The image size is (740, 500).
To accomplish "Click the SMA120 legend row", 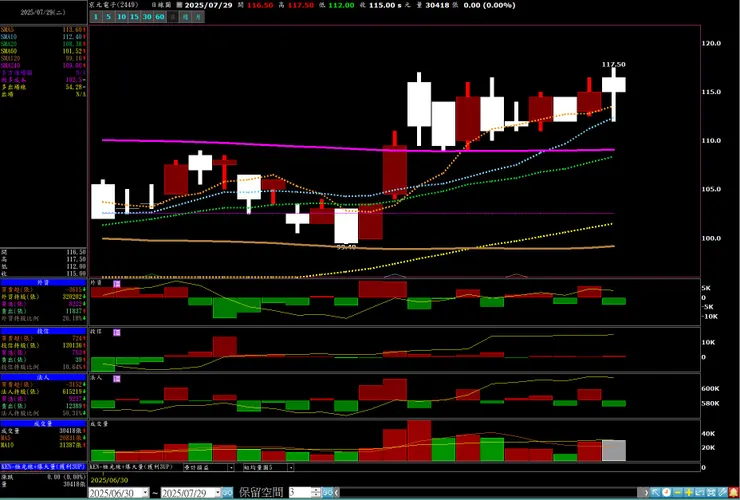I will 43,59.
